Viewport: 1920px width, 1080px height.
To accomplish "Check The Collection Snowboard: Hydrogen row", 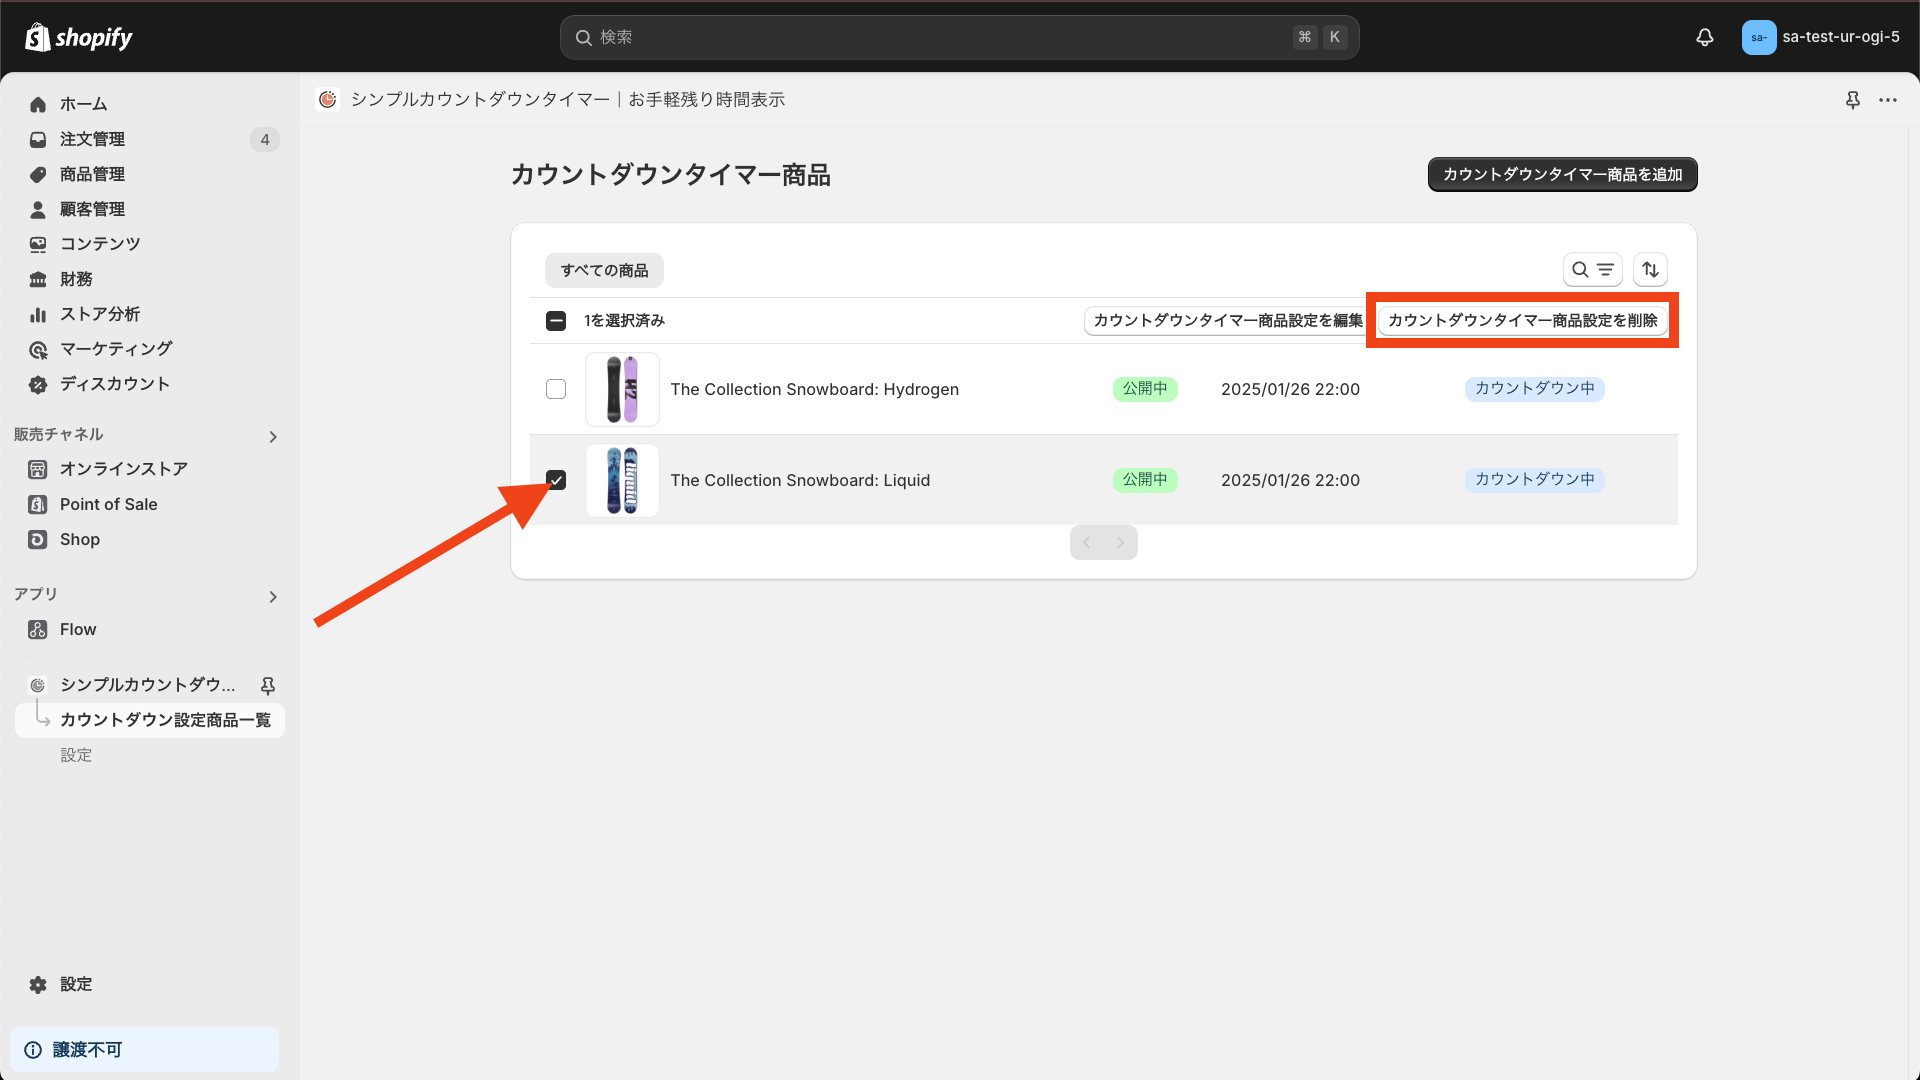I will click(x=556, y=389).
